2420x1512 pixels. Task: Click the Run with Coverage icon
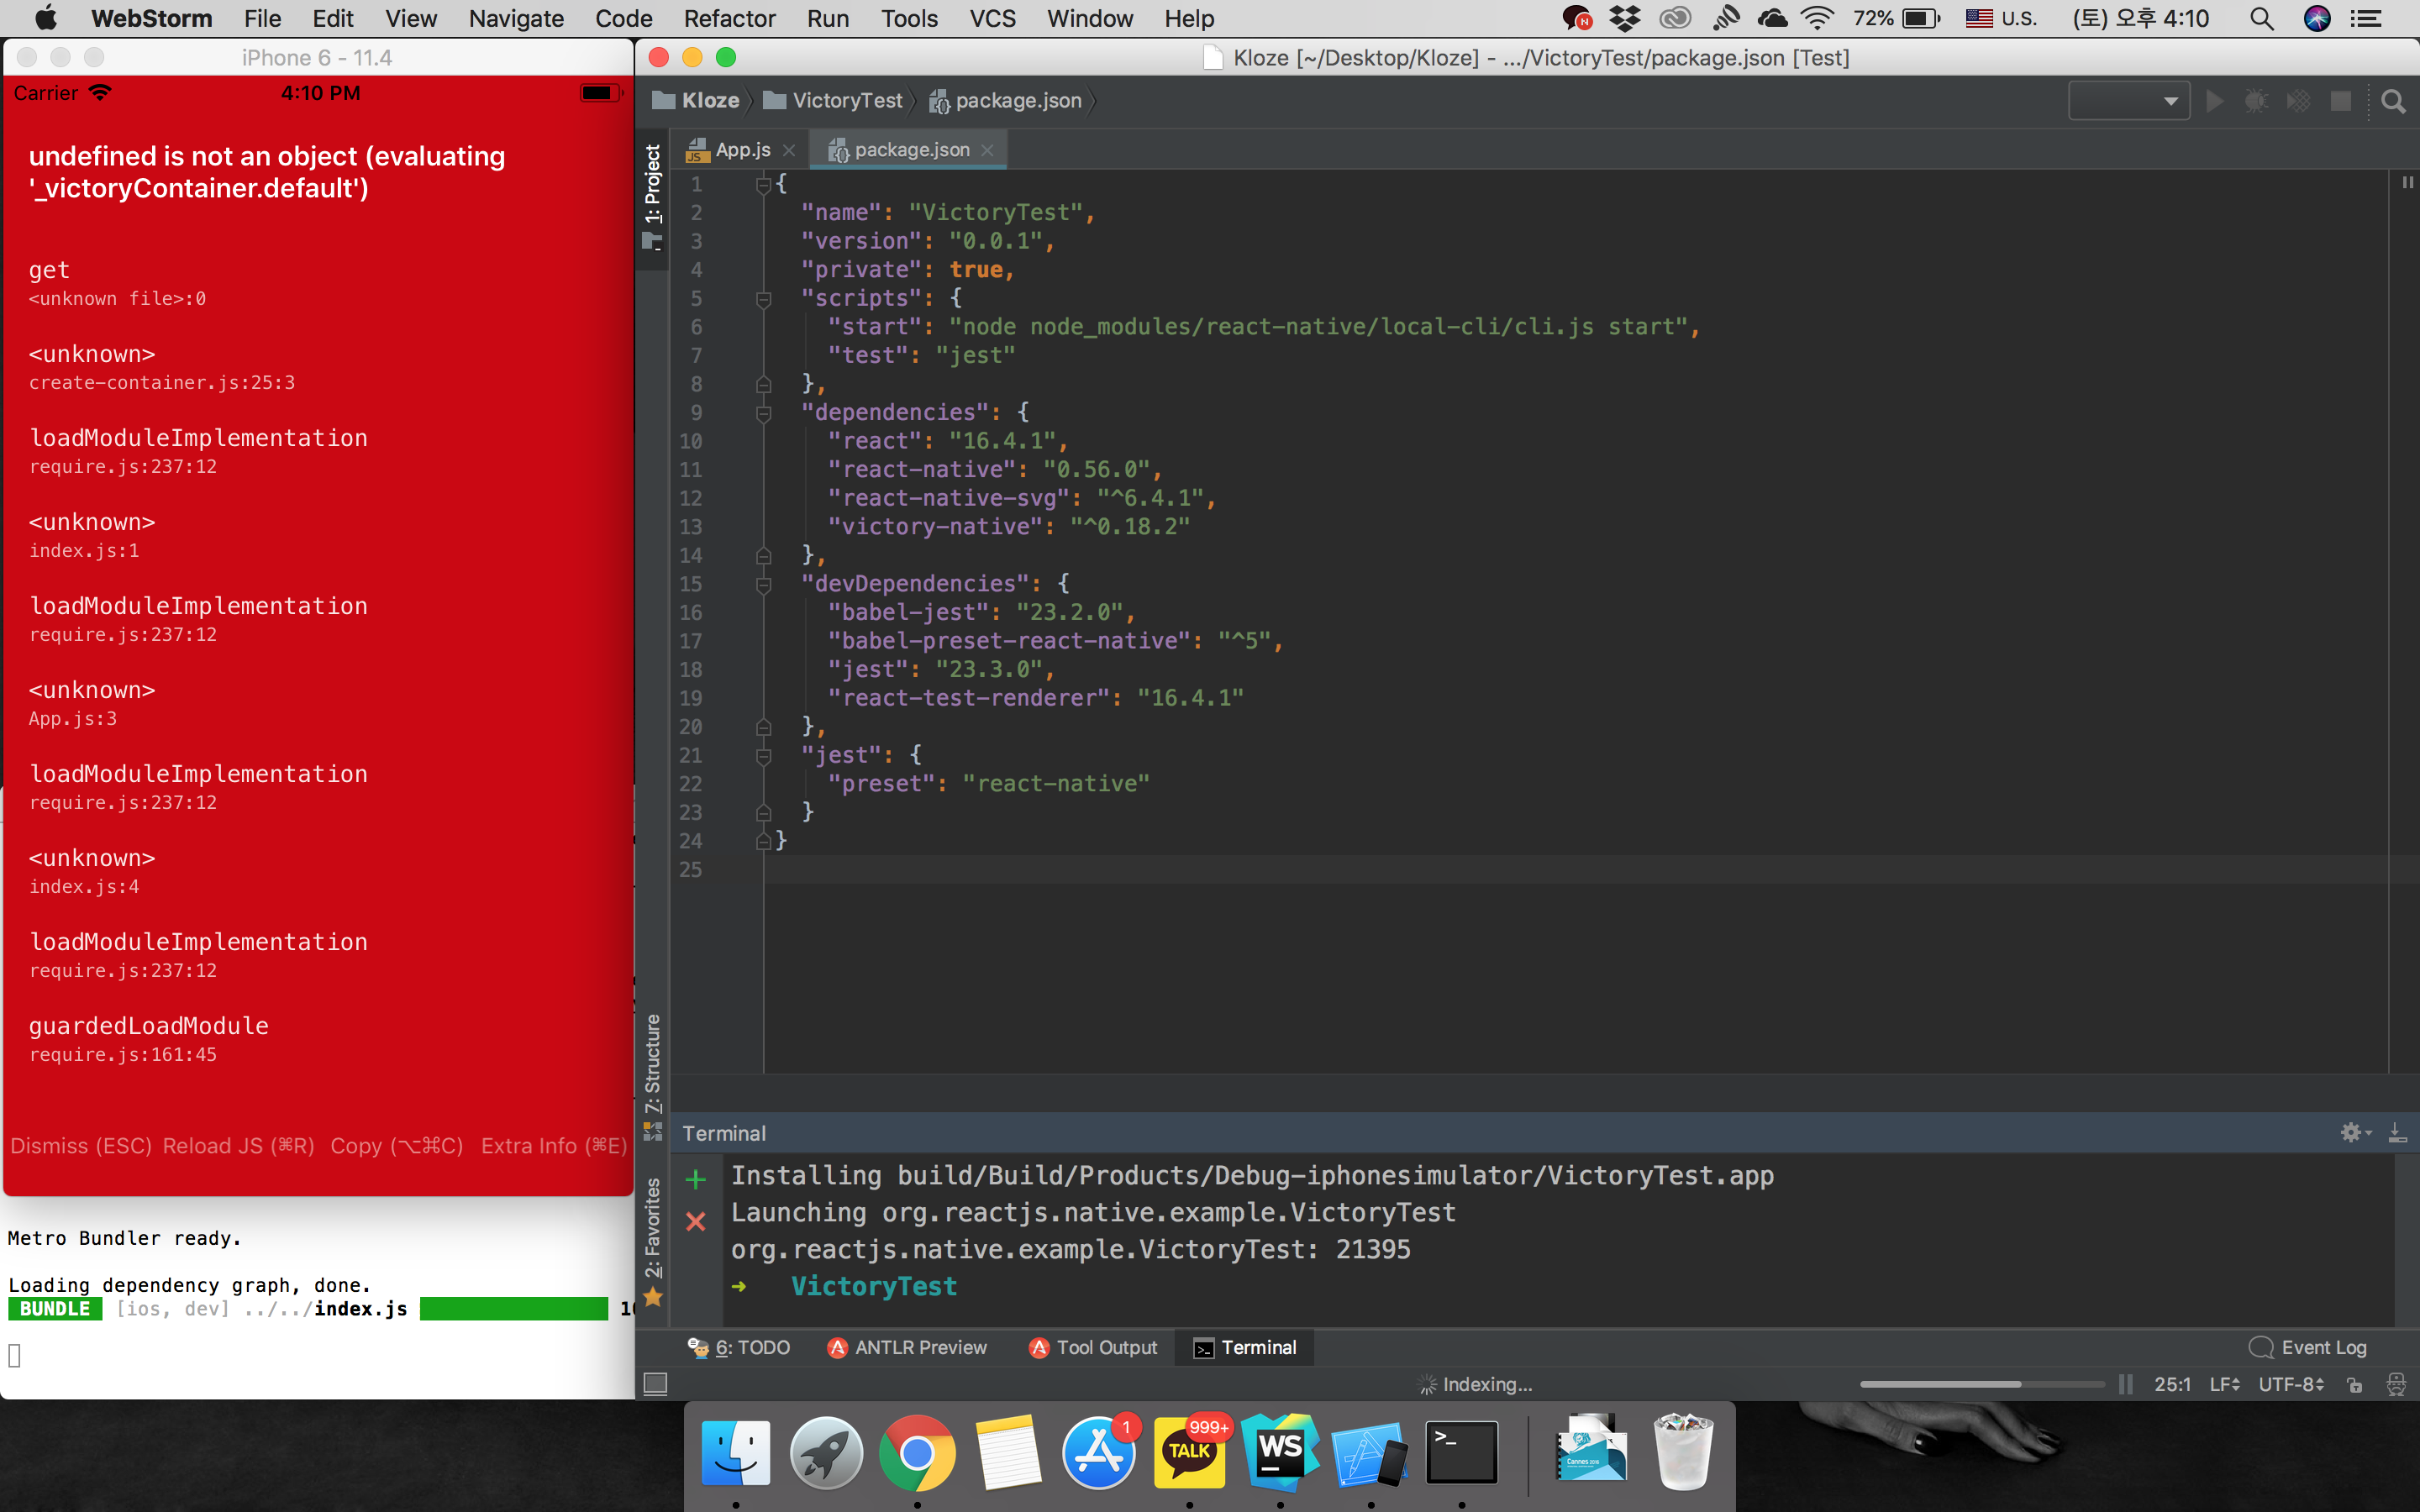pos(2298,101)
